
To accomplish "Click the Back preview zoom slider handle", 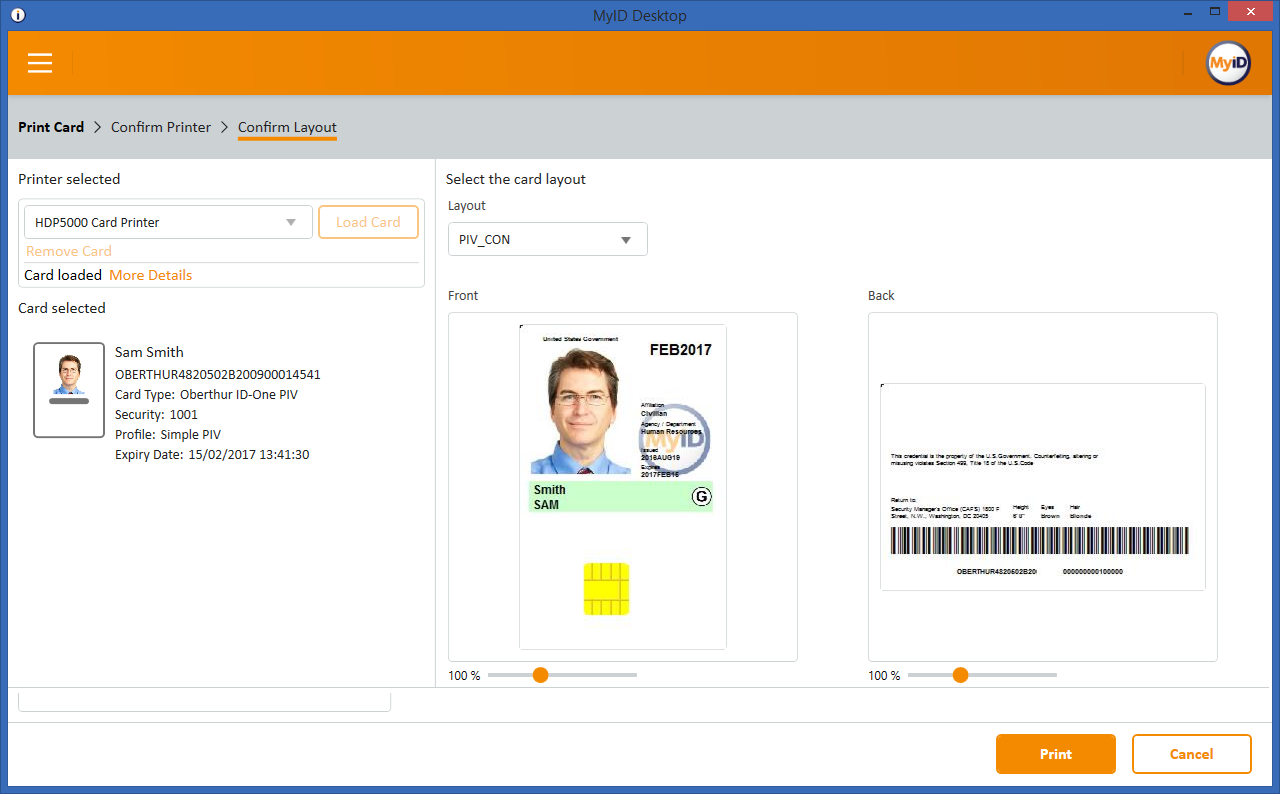I will (961, 675).
